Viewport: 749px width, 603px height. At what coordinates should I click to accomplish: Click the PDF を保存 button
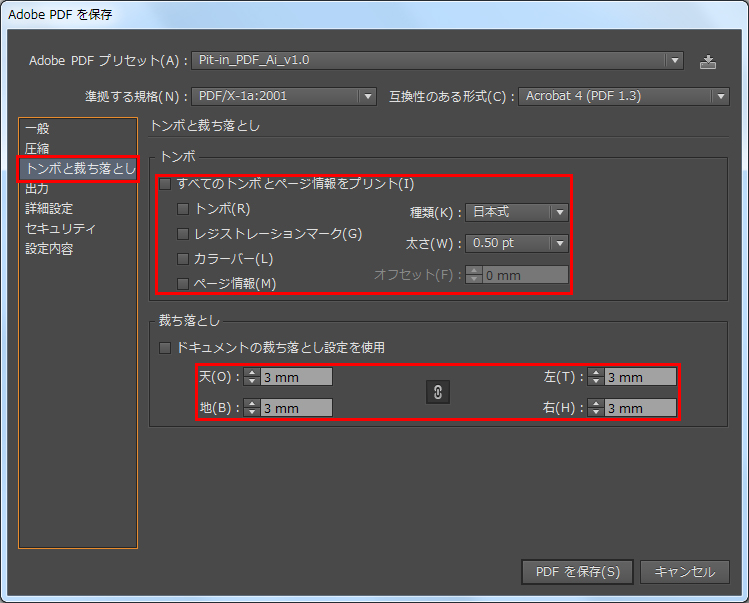pyautogui.click(x=577, y=572)
